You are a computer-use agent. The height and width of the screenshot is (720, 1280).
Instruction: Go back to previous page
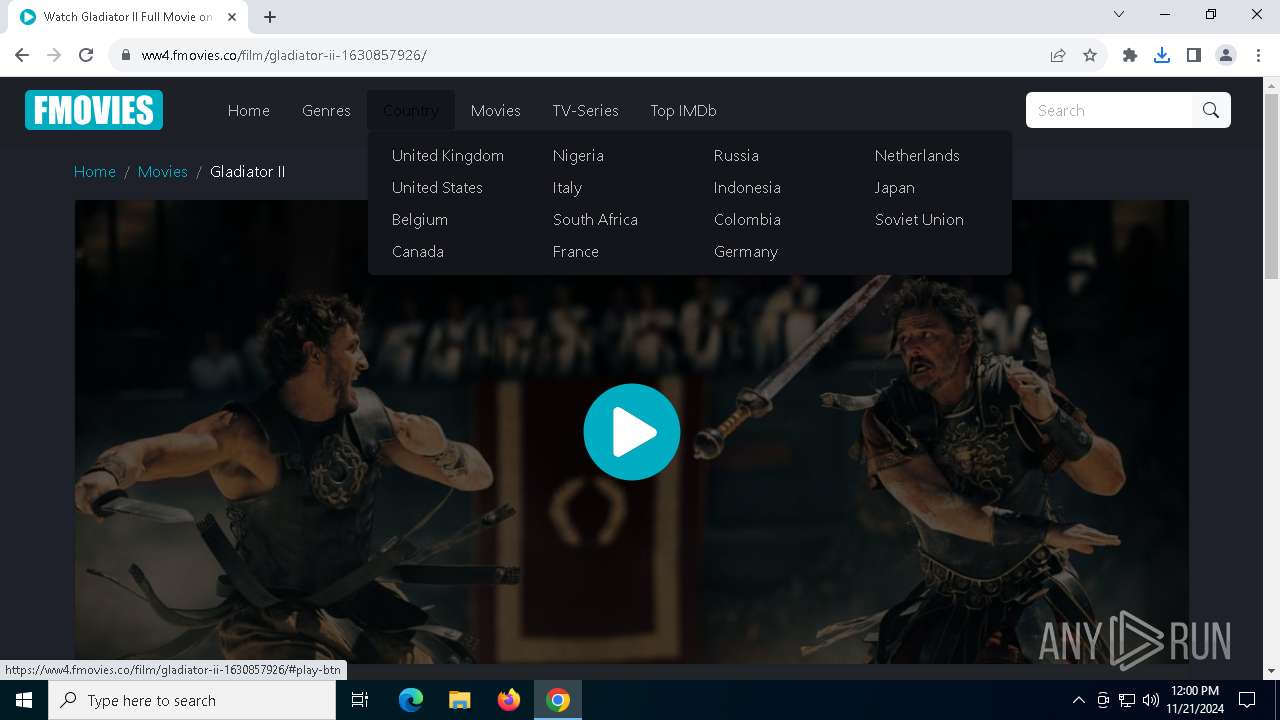pos(22,55)
